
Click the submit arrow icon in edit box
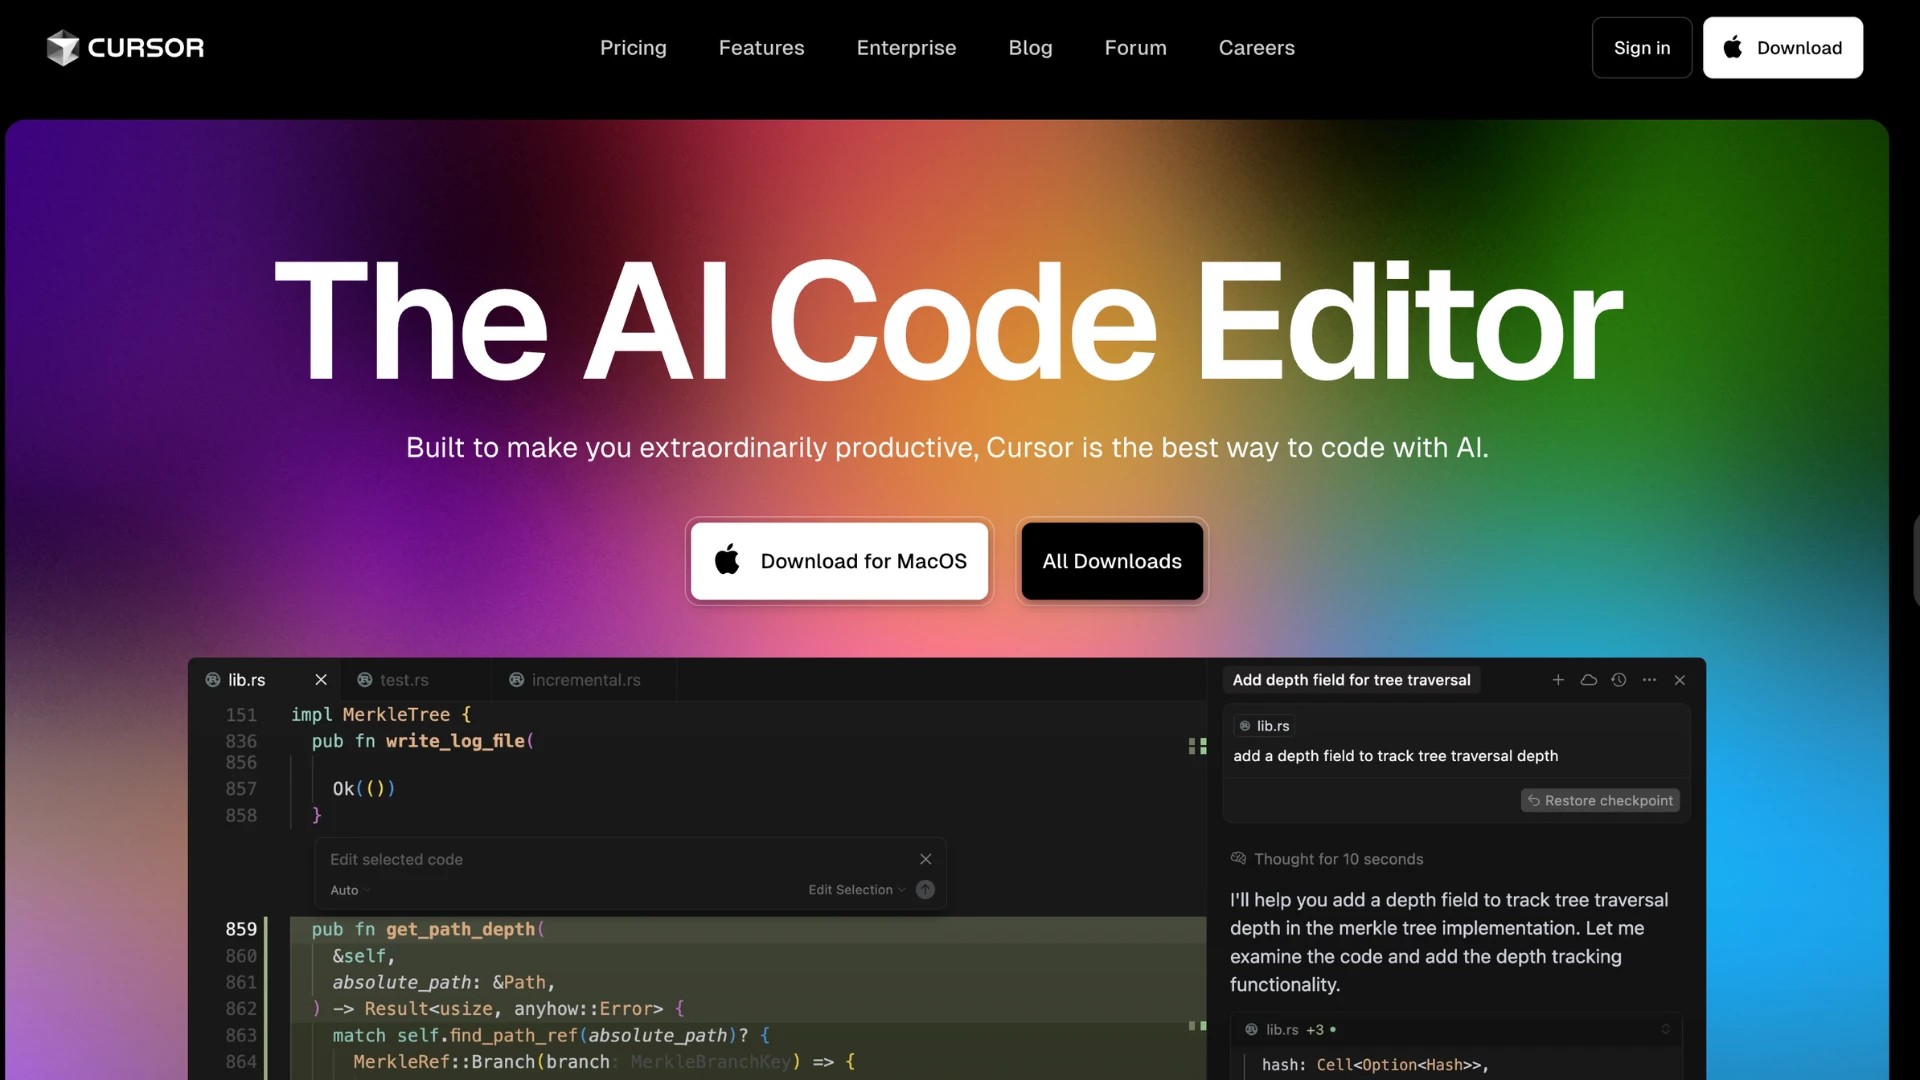[926, 890]
